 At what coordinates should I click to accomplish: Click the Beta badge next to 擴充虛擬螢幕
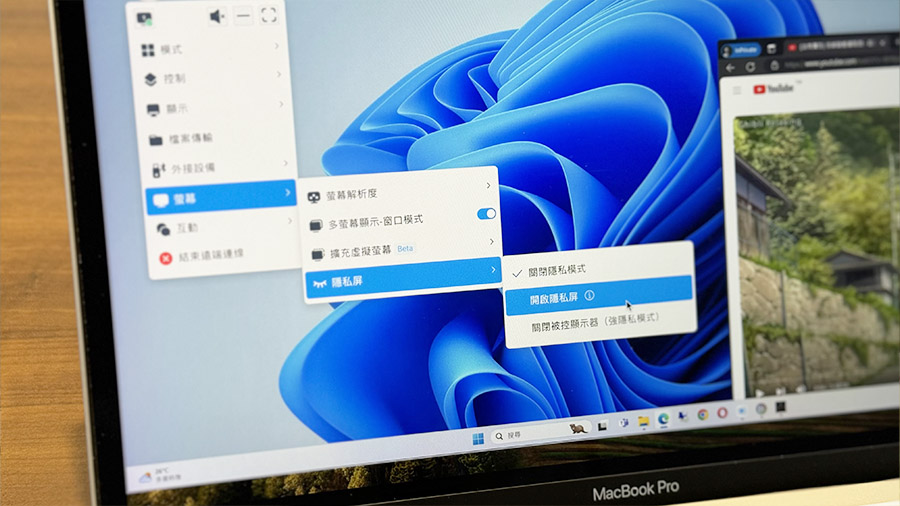click(x=405, y=248)
